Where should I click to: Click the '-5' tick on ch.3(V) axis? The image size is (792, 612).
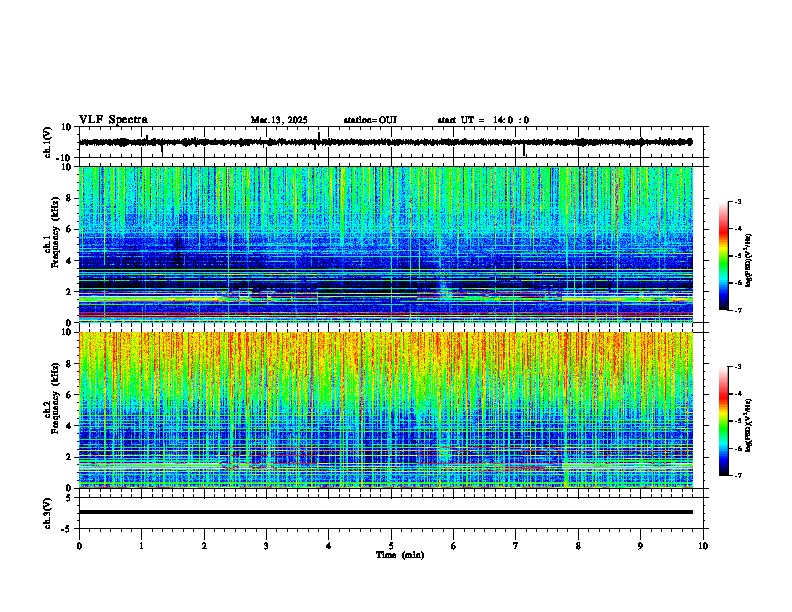tap(68, 529)
